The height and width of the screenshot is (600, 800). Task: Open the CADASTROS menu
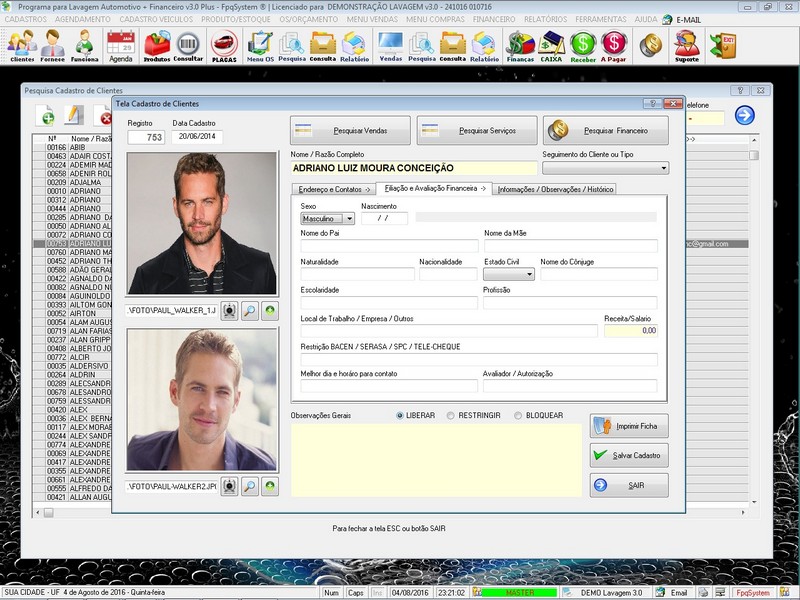click(x=26, y=19)
